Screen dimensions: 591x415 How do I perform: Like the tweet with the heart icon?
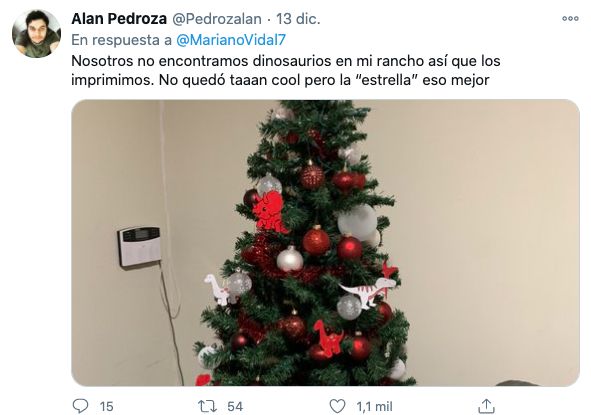[337, 406]
